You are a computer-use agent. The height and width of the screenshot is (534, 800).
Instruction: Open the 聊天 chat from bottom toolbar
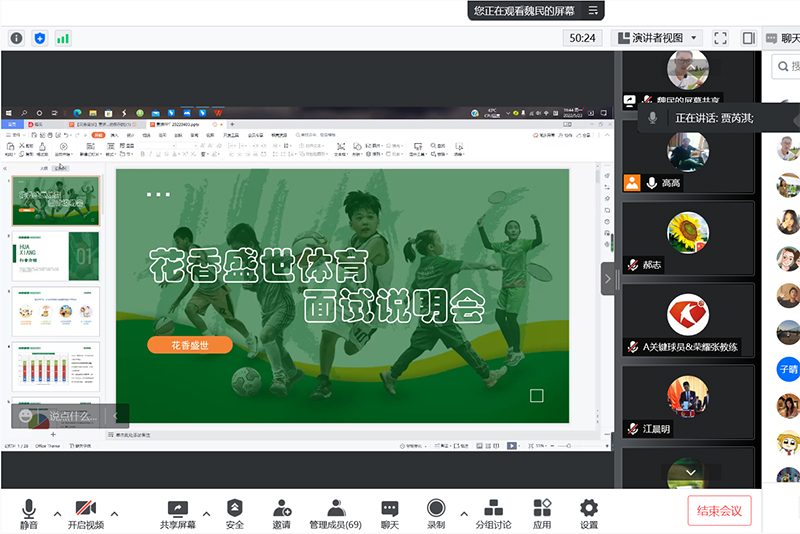[x=390, y=514]
